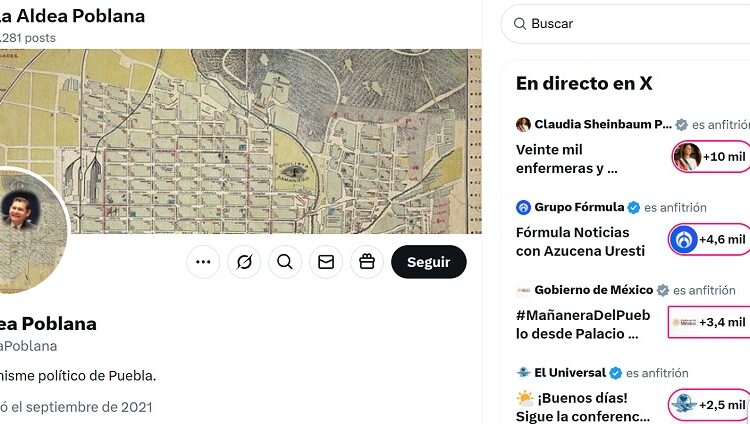750x424 pixels.
Task: Join the +10 mil live listeners pill
Action: 710,156
